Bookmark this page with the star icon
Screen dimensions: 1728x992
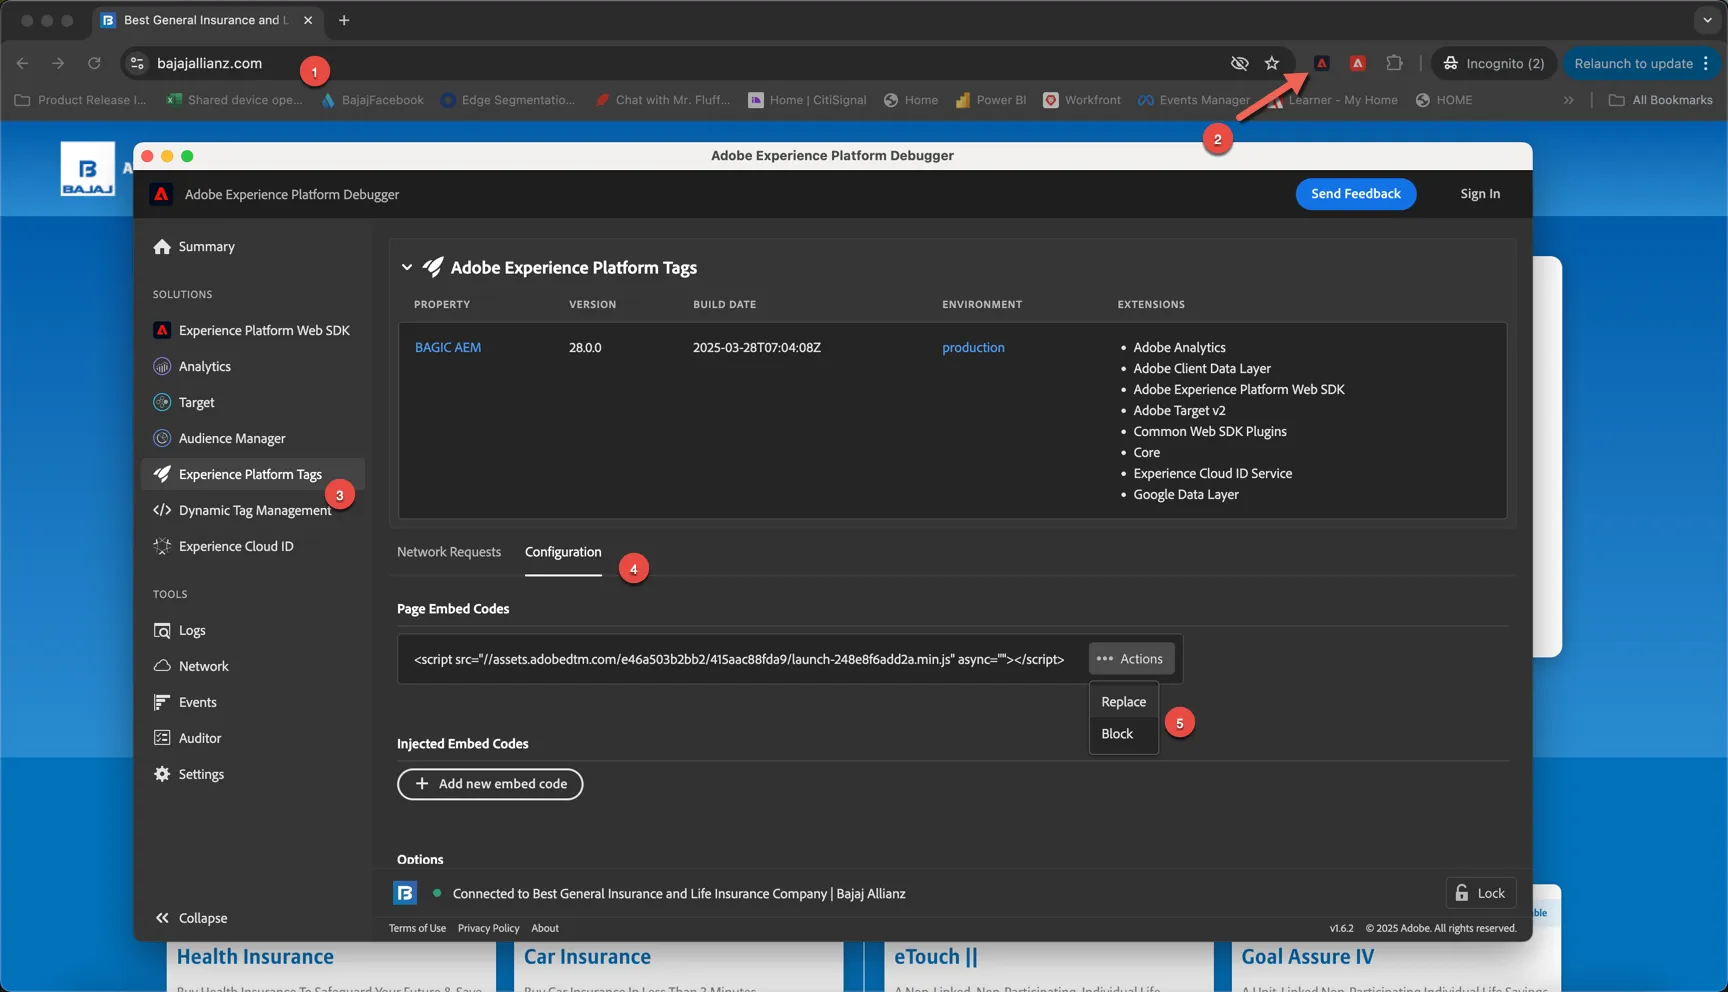[1272, 63]
